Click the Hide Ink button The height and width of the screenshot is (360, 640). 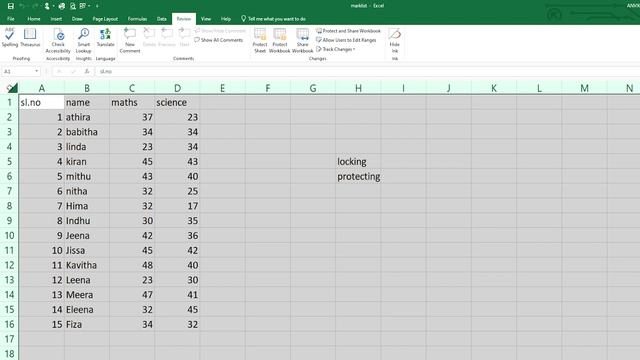coord(395,41)
